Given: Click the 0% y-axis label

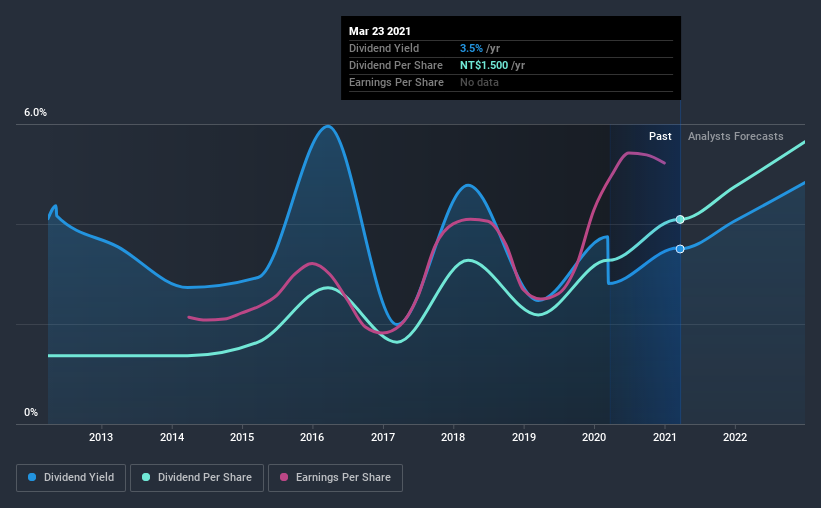Looking at the screenshot, I should (31, 413).
